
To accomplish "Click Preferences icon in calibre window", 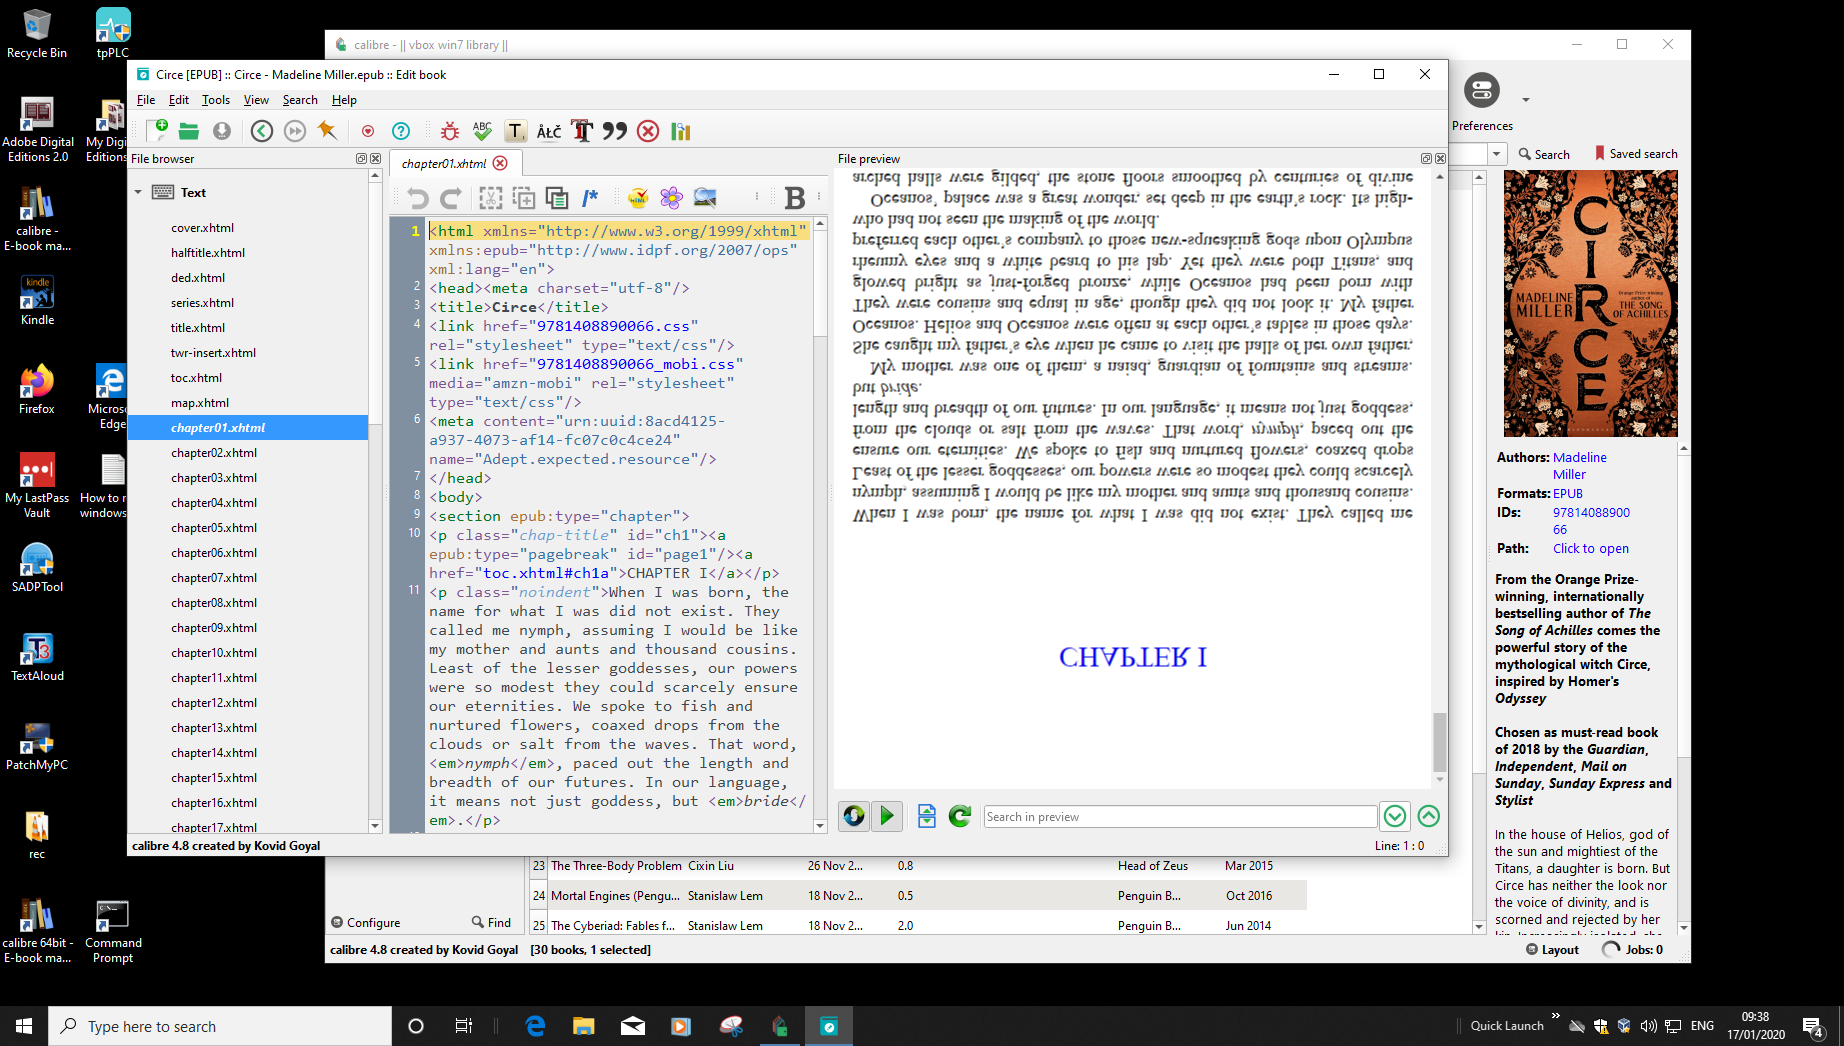I will (x=1482, y=91).
